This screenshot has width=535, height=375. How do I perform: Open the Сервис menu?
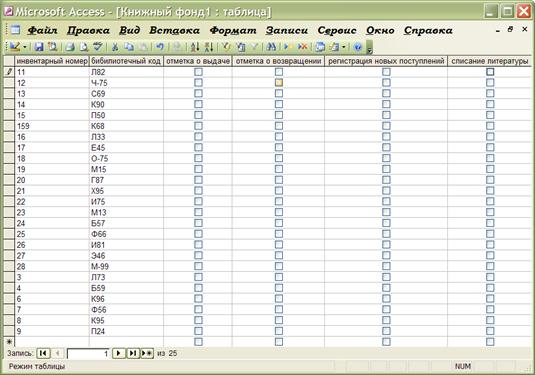[337, 30]
